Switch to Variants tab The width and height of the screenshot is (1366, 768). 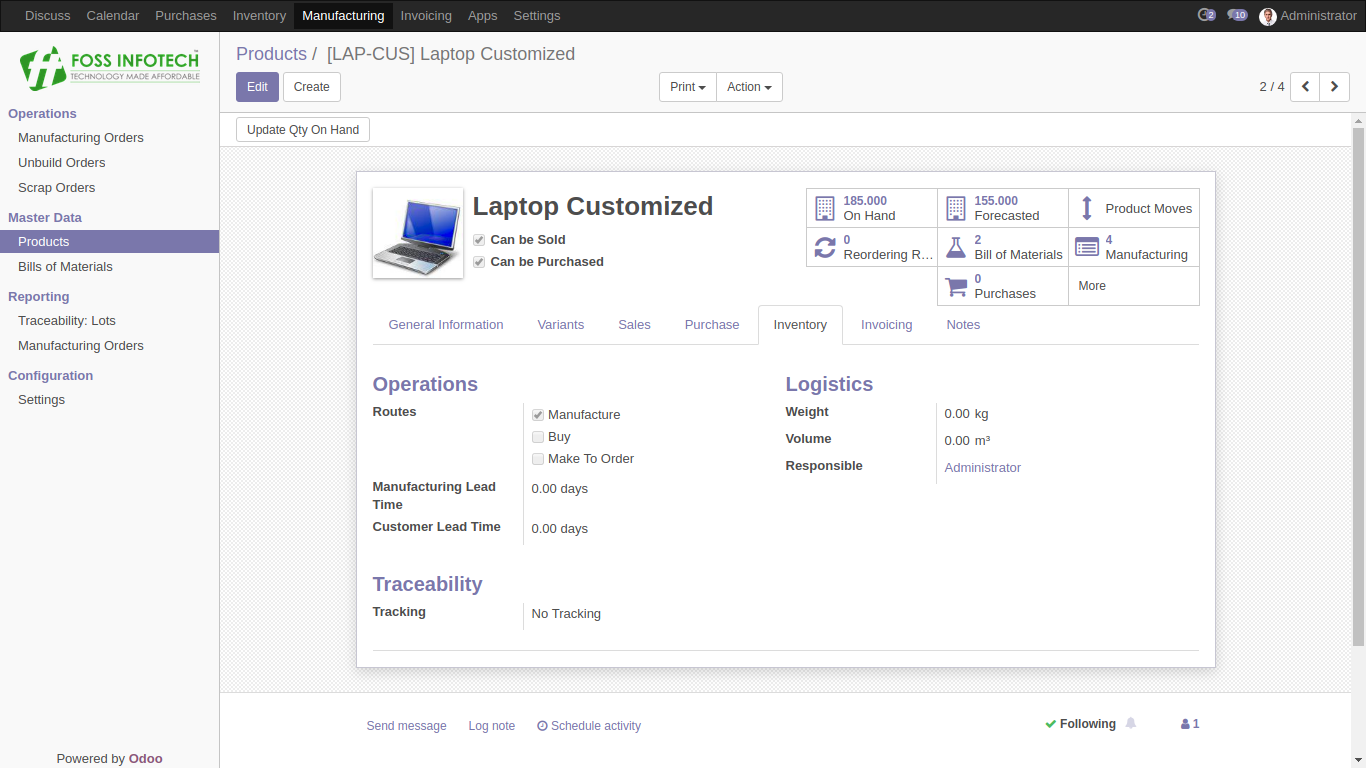pos(561,325)
